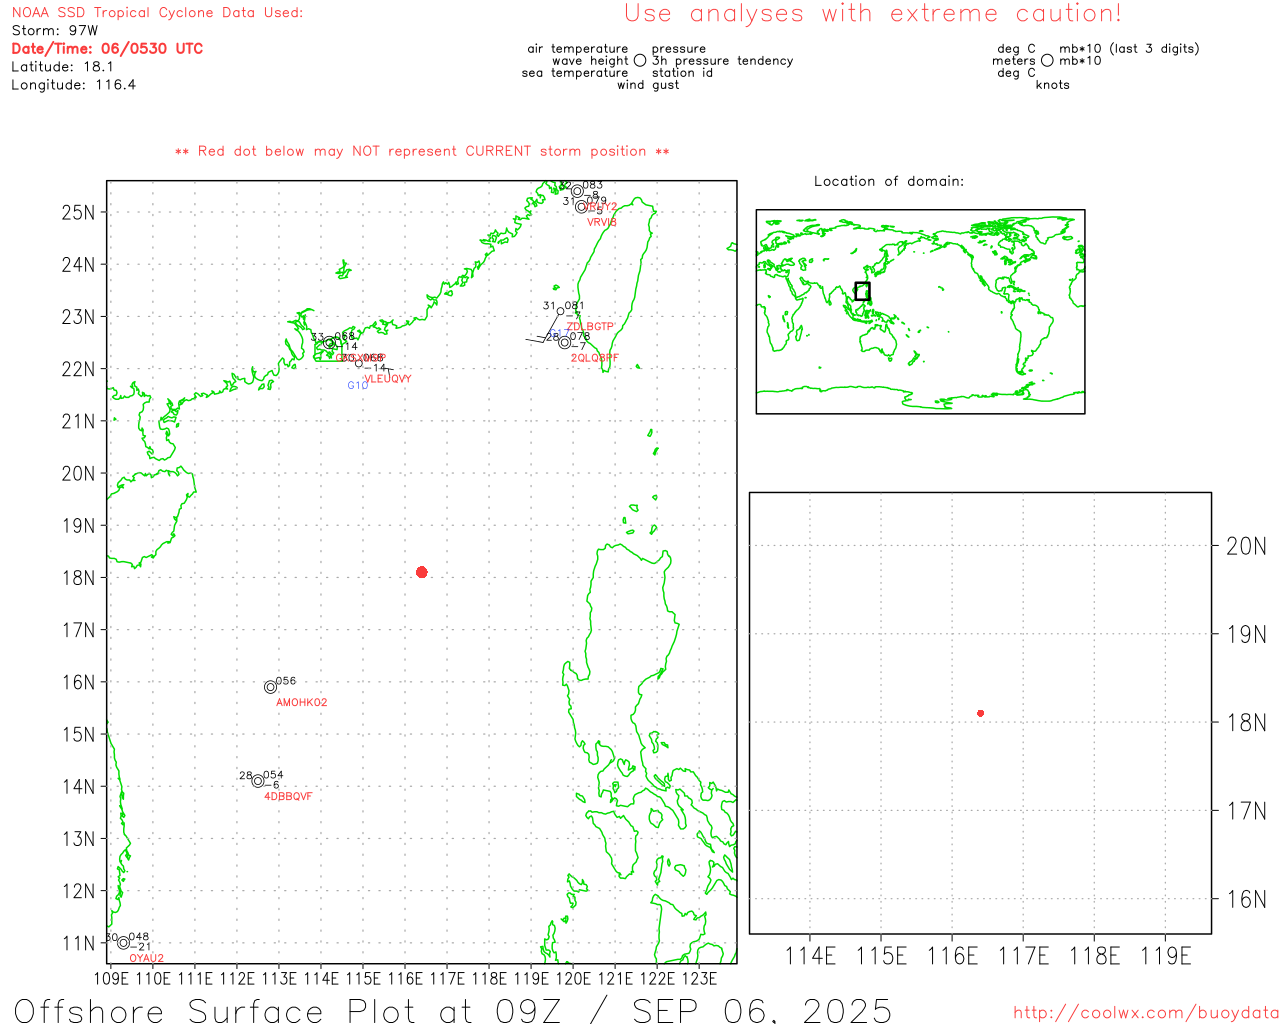Click the station ID label 4DBBQVF

[x=288, y=797]
